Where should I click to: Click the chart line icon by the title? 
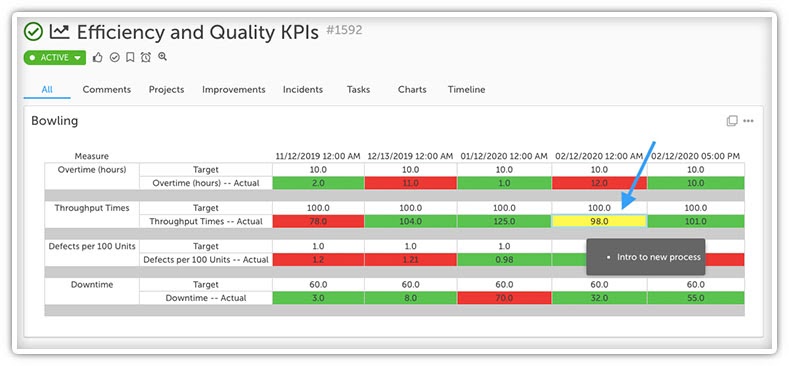[x=59, y=32]
